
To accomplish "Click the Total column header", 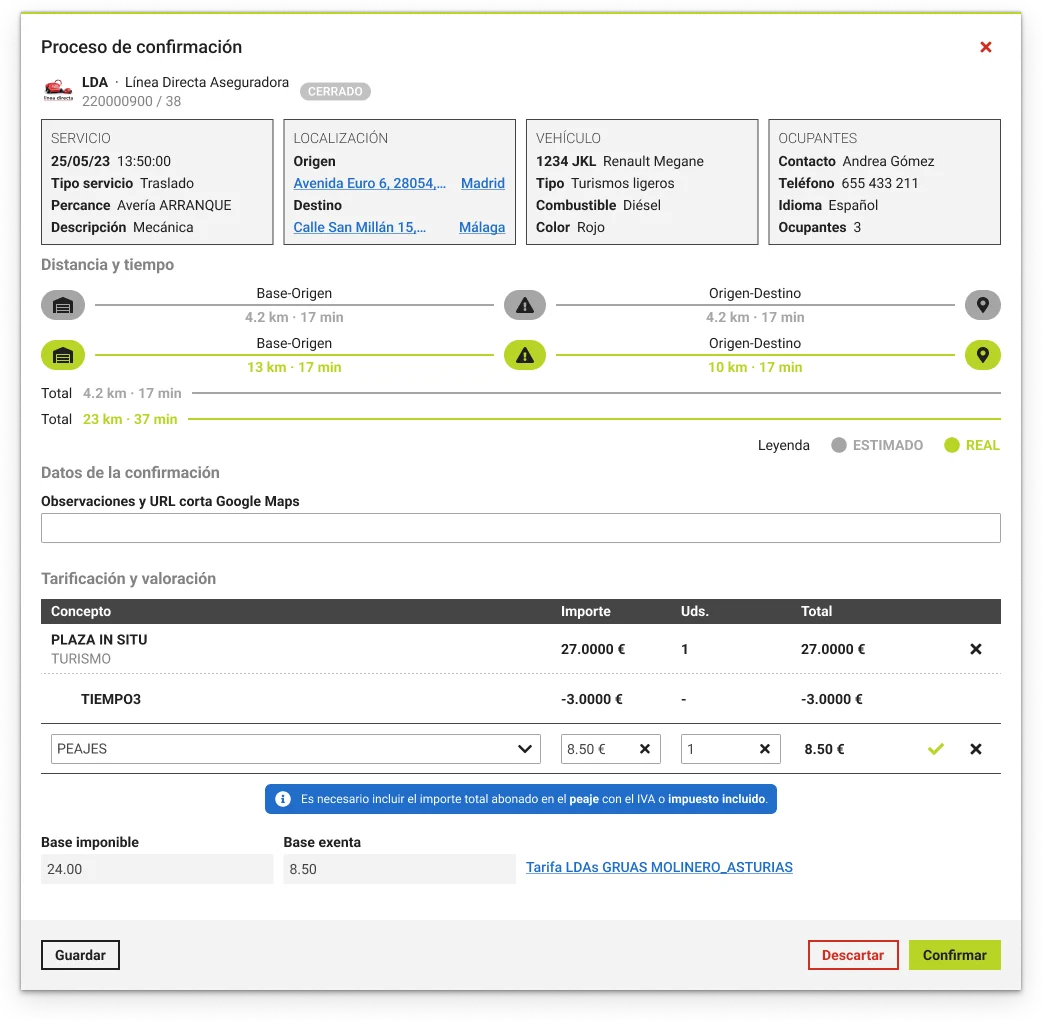I will point(816,611).
